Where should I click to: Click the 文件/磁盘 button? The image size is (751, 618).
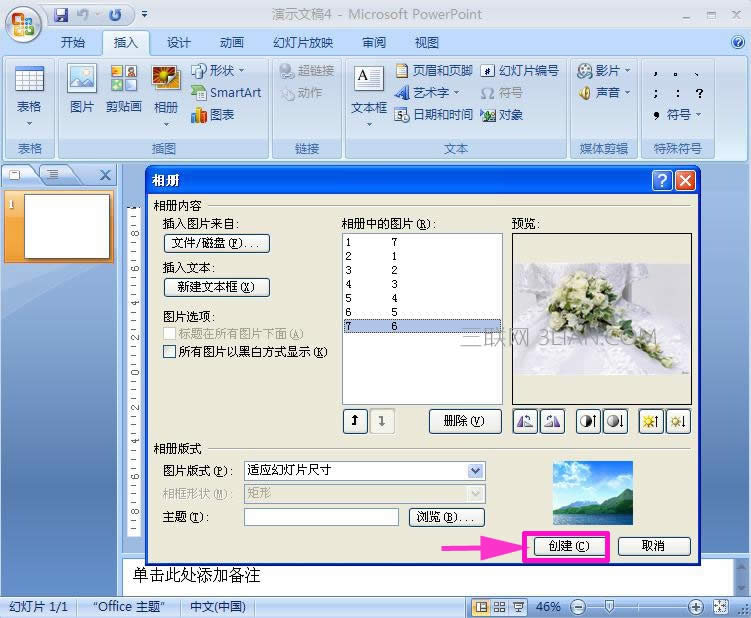click(x=216, y=243)
